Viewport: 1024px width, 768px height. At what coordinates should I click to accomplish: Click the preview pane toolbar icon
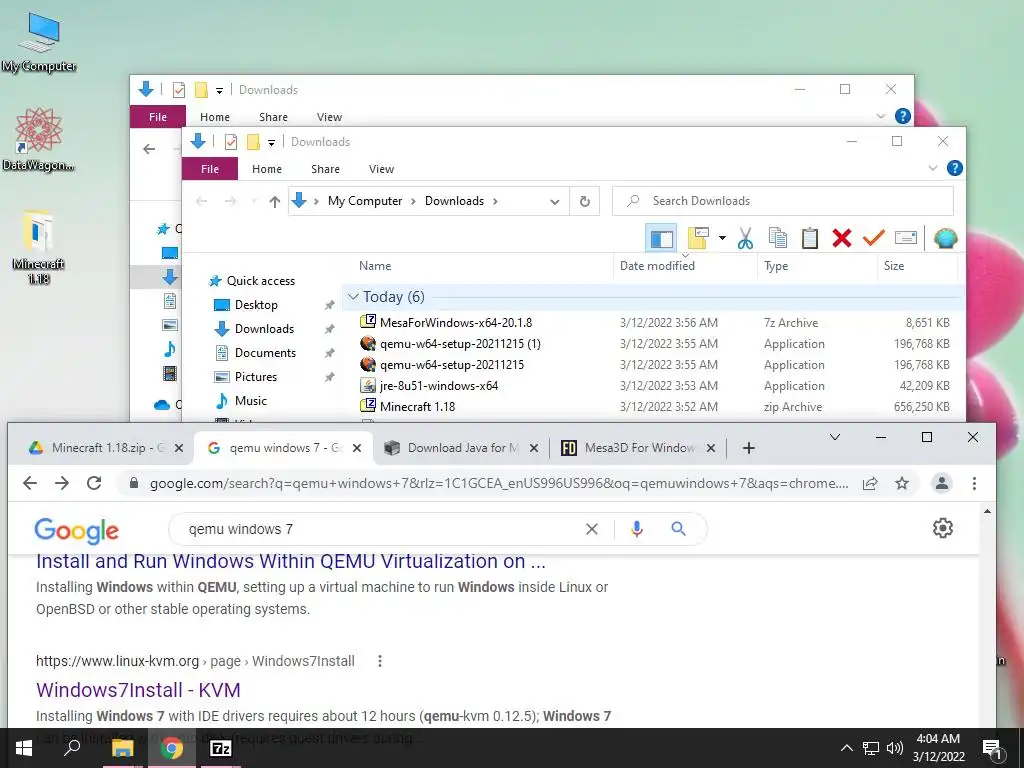(661, 238)
